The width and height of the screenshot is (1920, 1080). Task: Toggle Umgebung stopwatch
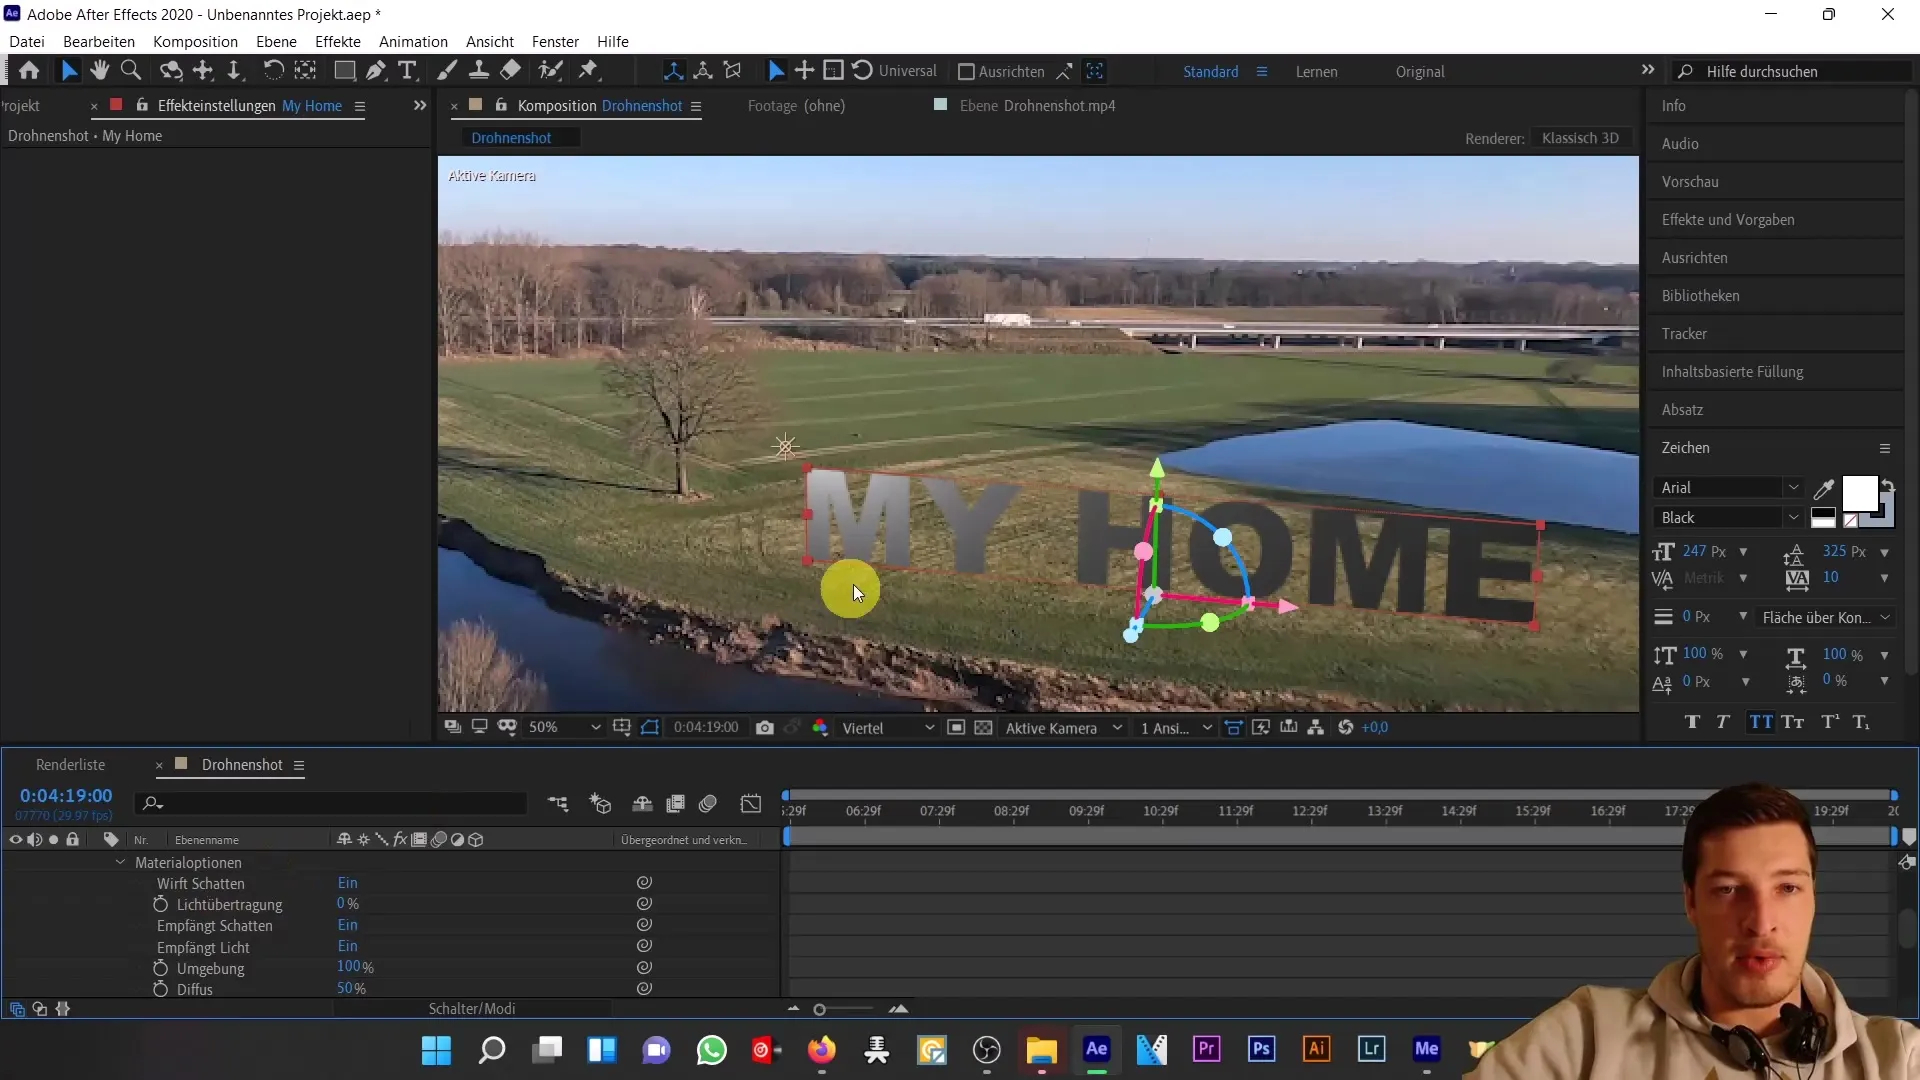(160, 968)
